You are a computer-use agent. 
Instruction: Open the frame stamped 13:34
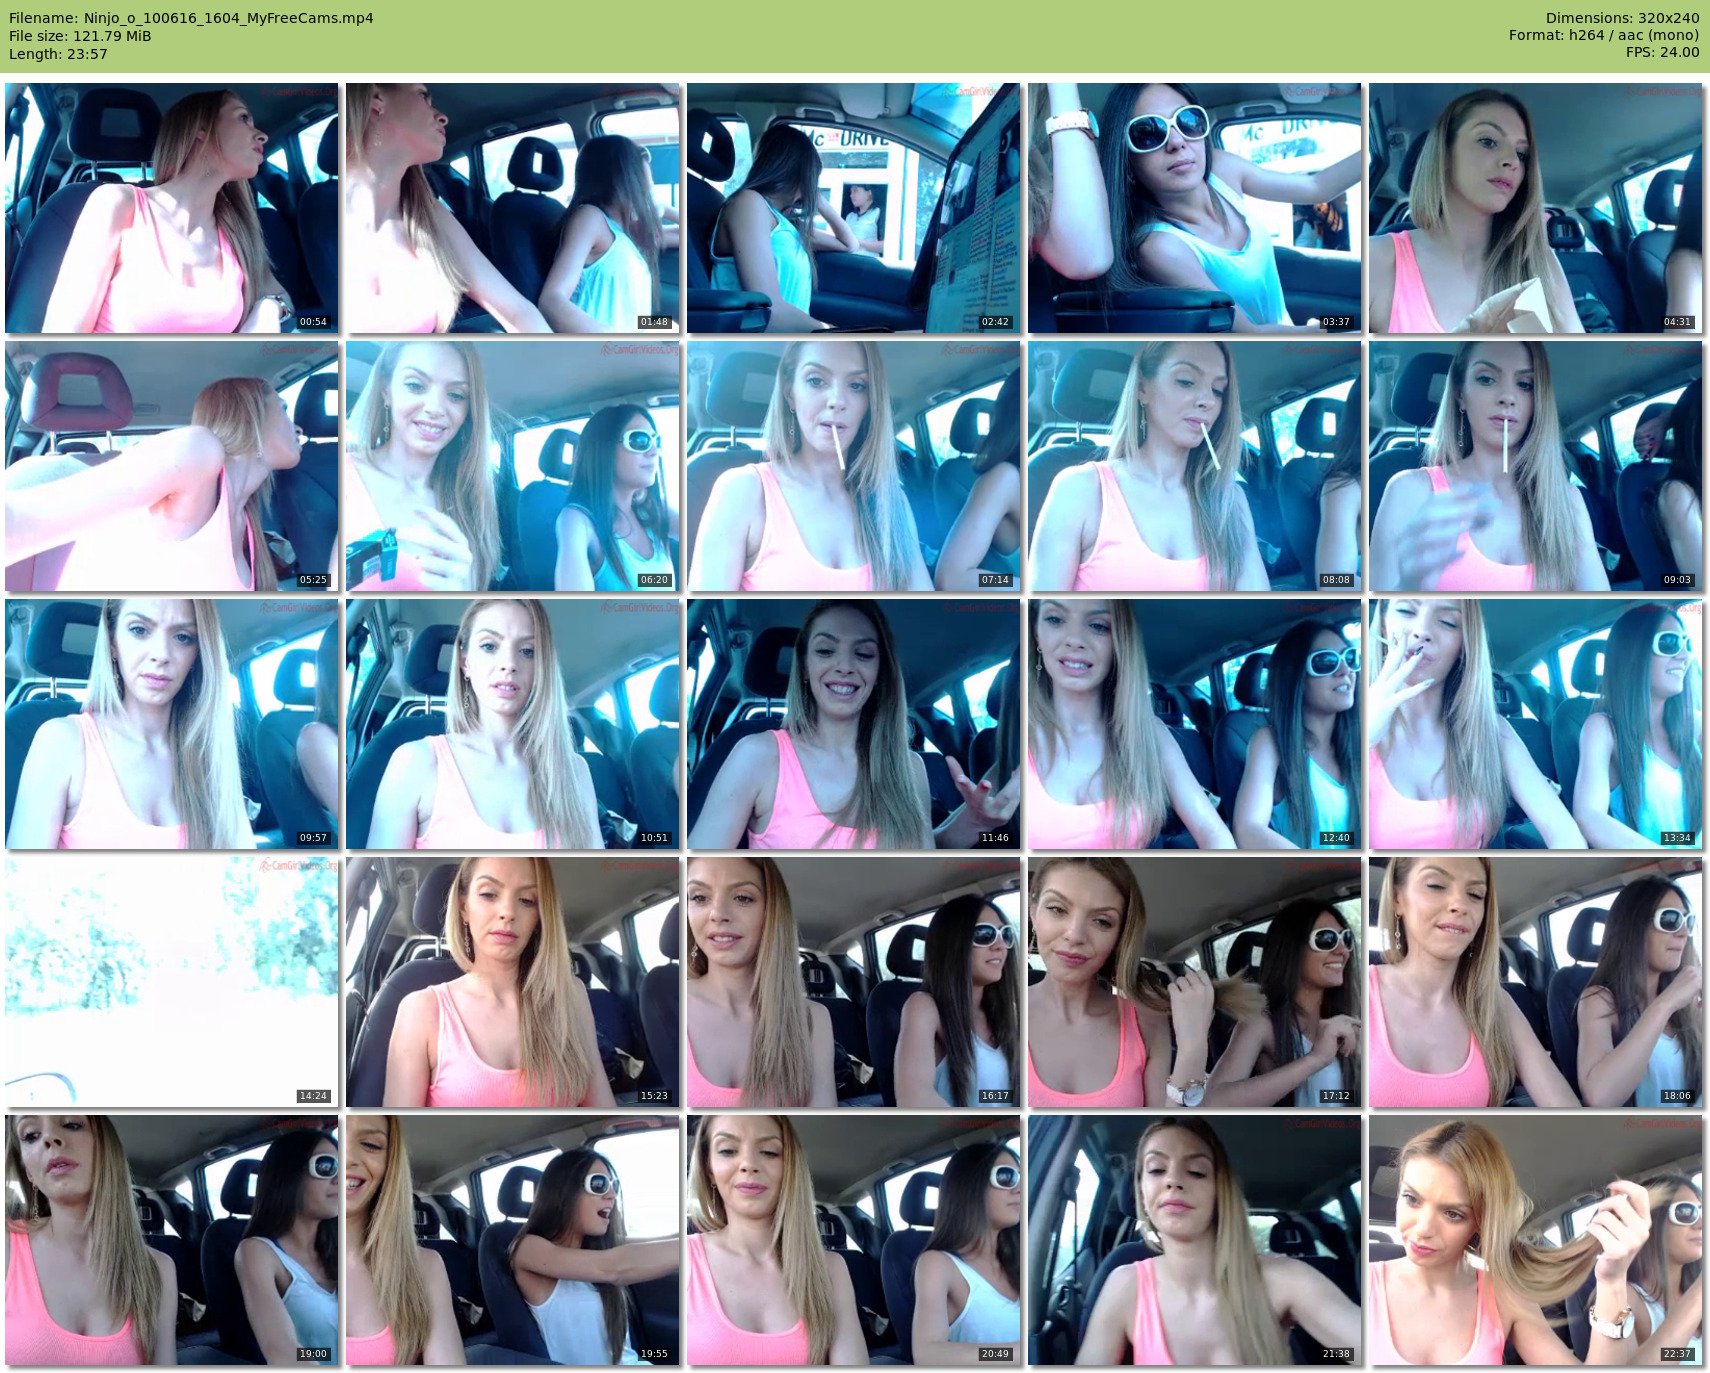(1535, 724)
